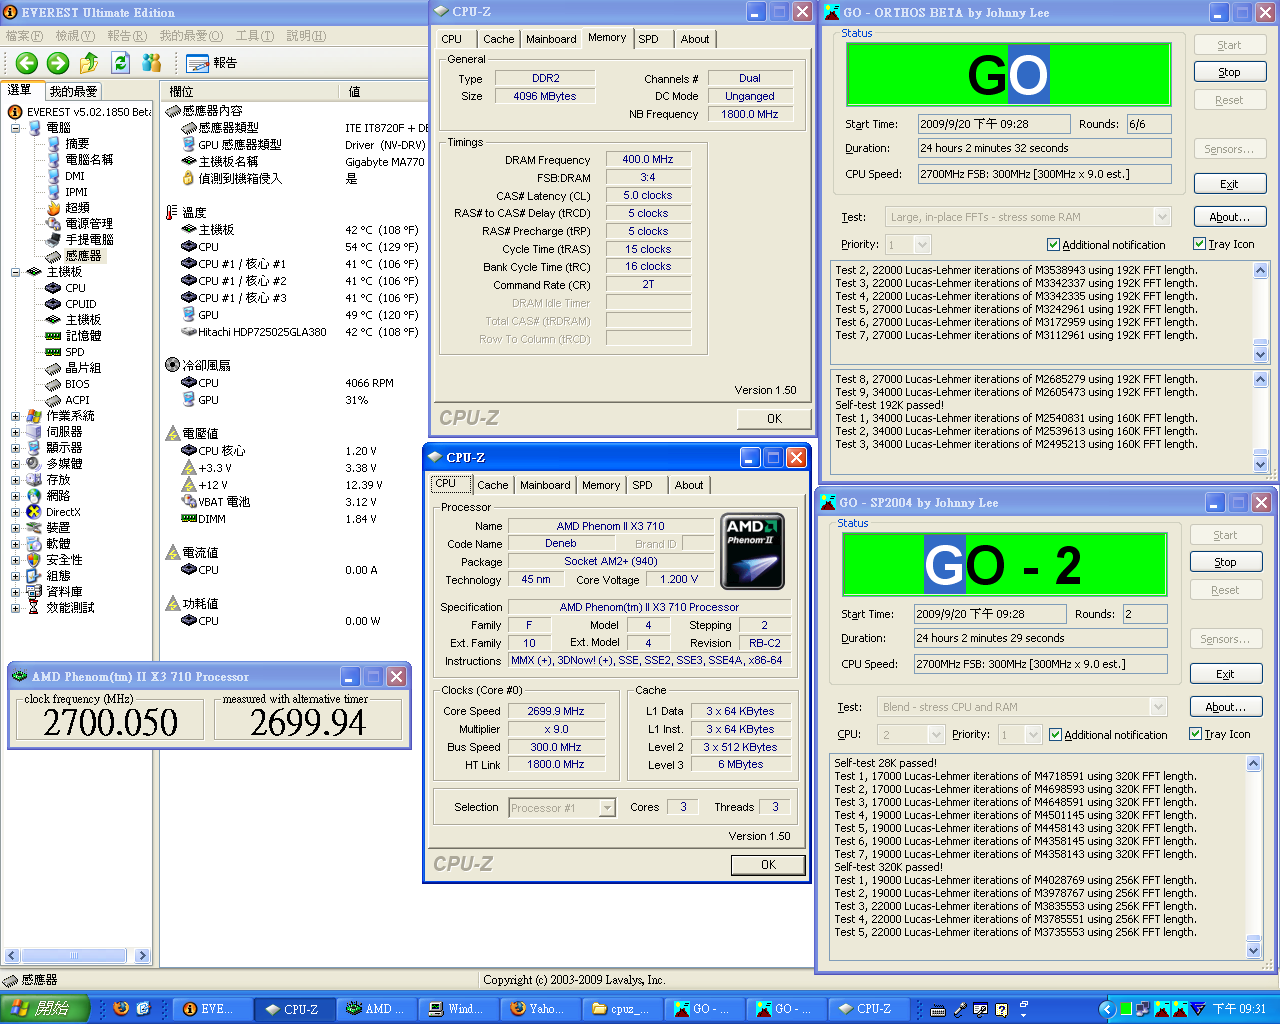1280x1024 pixels.
Task: Click the EVEREST two-people users toolbar icon
Action: tap(152, 63)
